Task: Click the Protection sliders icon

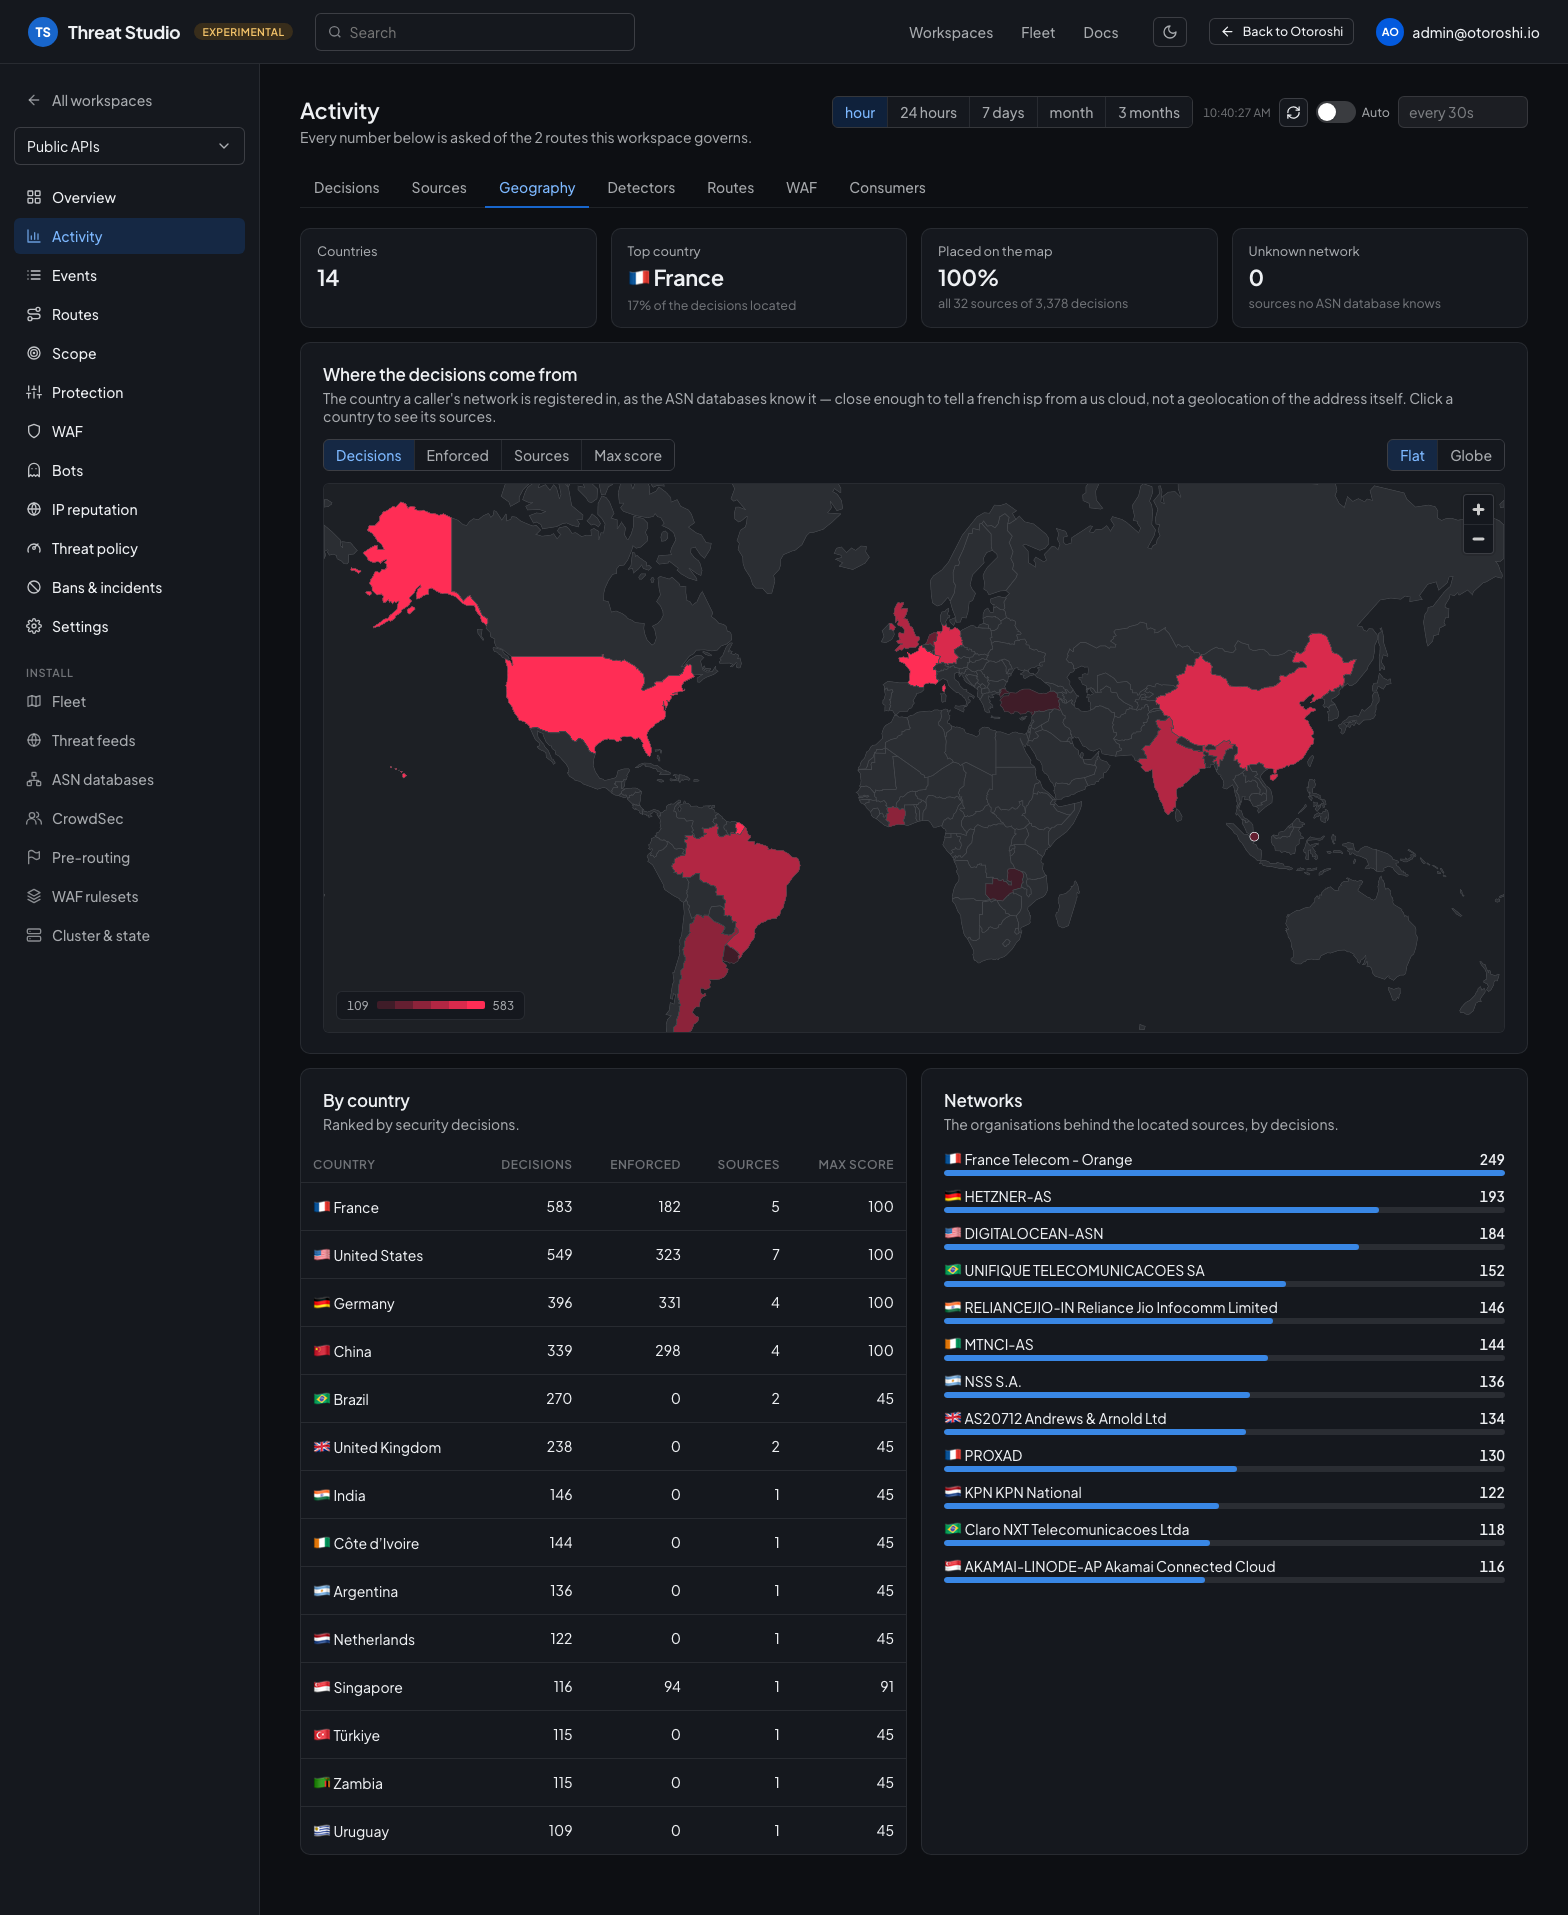Action: pyautogui.click(x=34, y=393)
